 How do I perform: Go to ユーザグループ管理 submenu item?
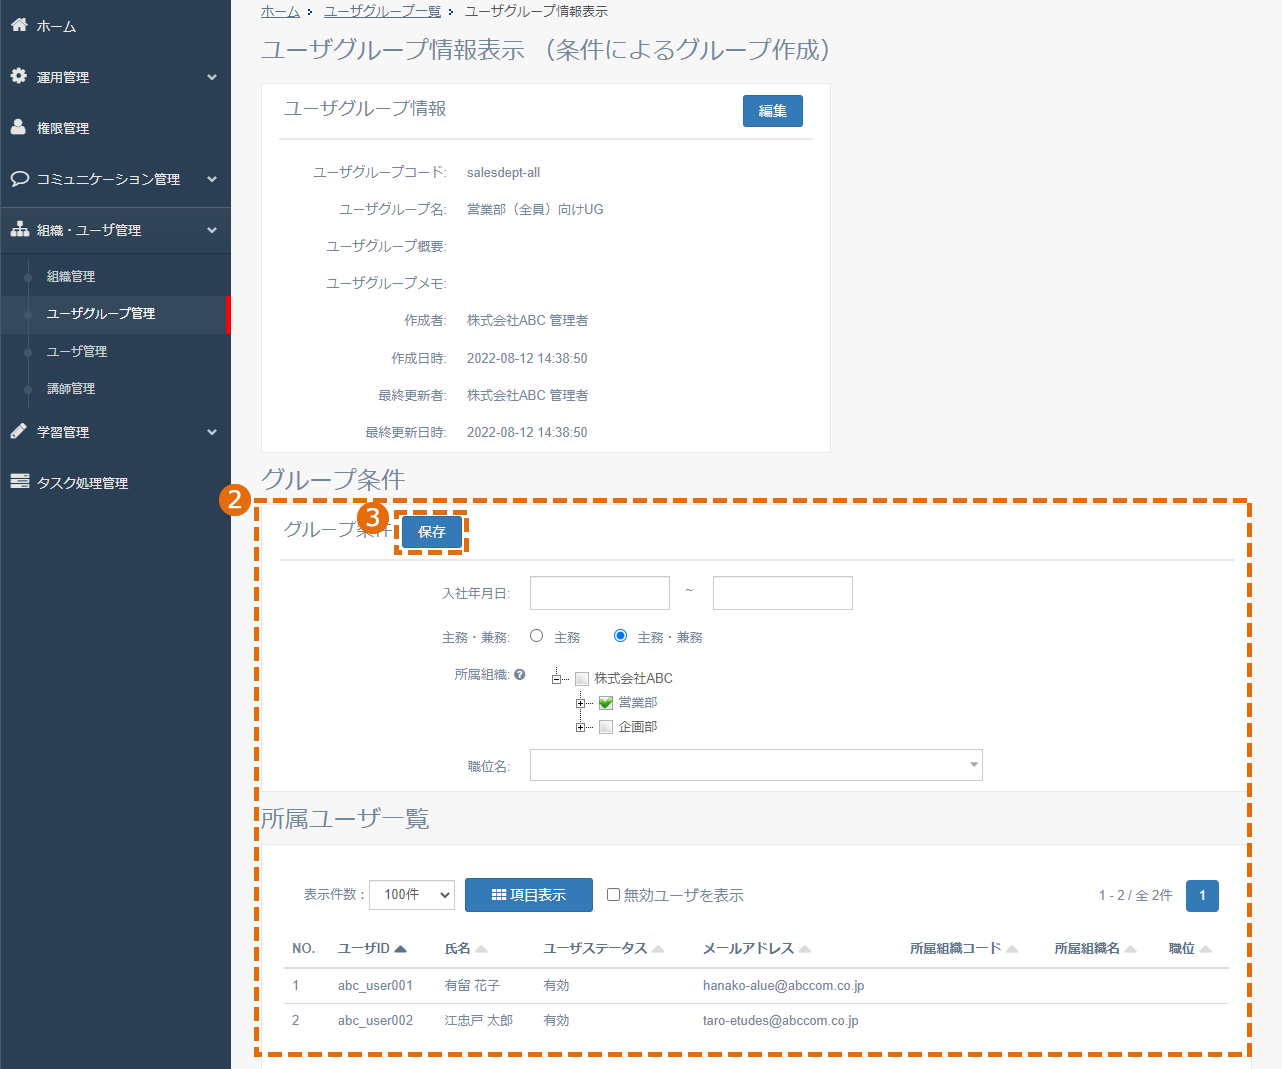101,314
